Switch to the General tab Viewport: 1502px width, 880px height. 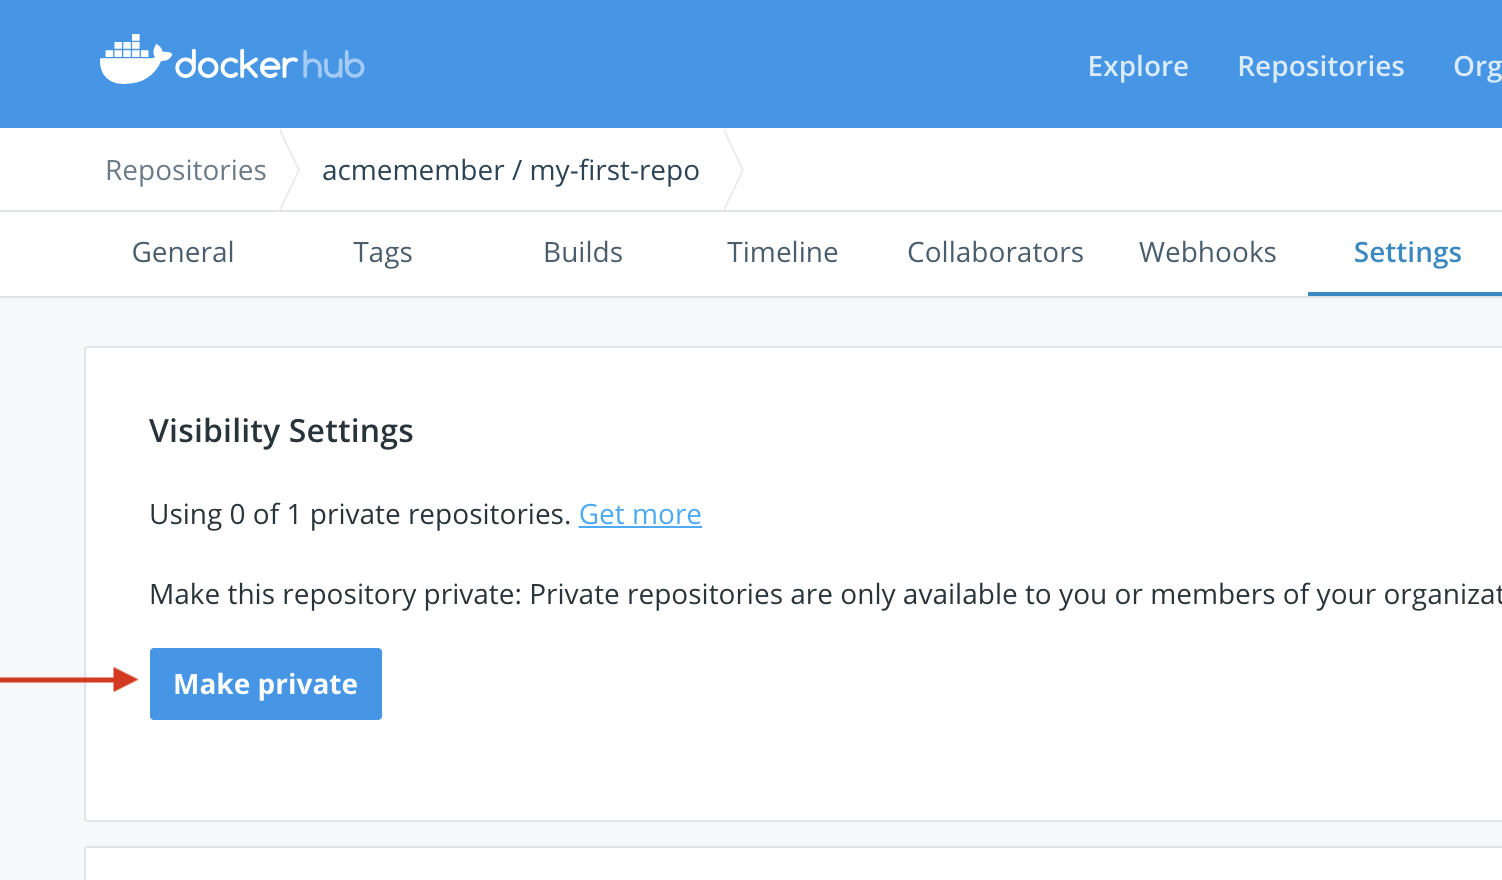pyautogui.click(x=182, y=252)
